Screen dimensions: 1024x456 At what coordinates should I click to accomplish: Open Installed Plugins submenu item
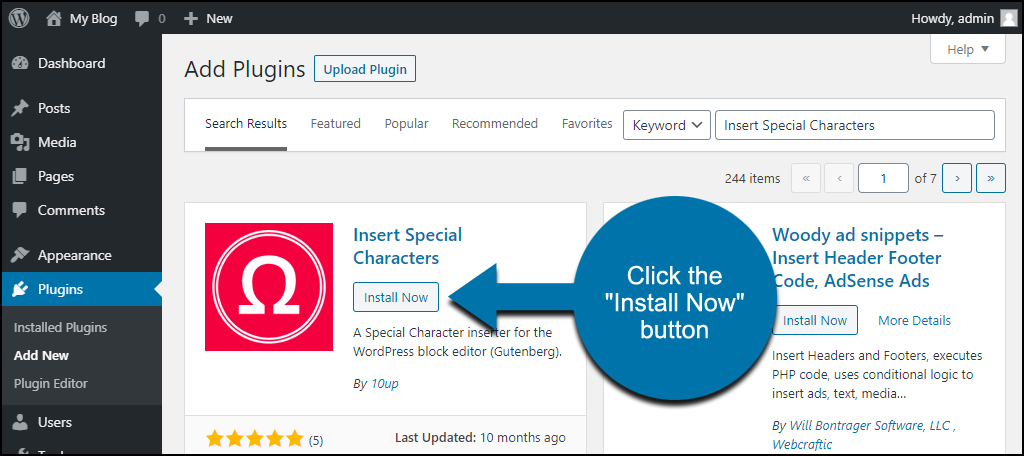(60, 327)
